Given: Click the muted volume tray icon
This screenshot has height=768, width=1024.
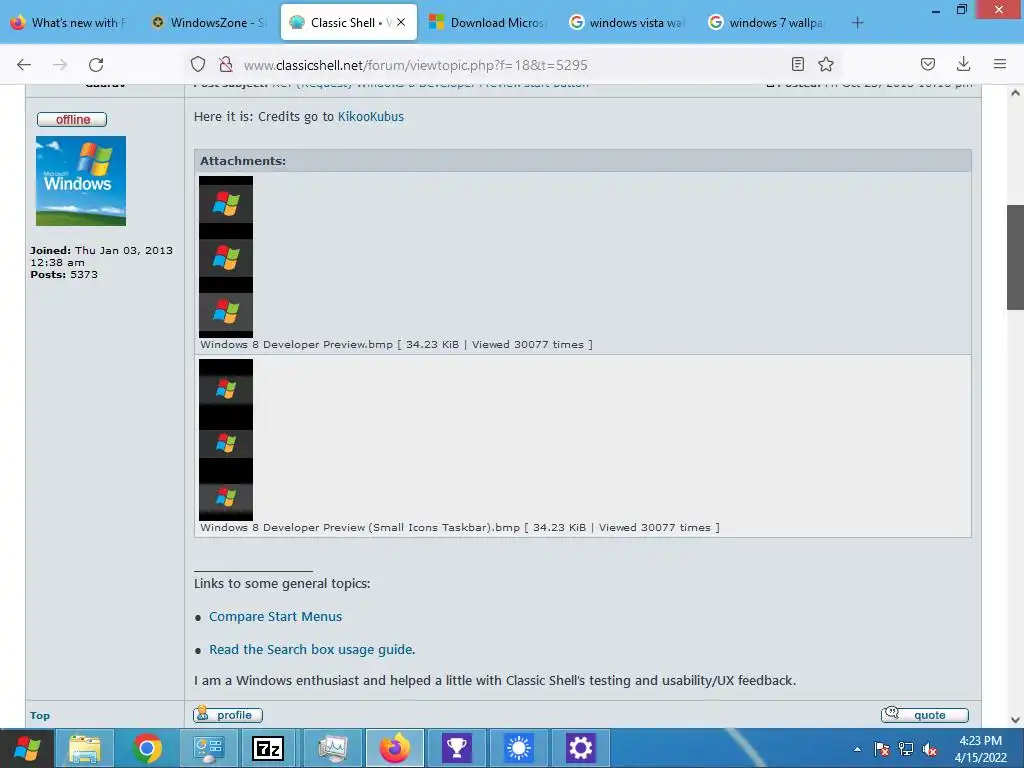Looking at the screenshot, I should click(930, 749).
